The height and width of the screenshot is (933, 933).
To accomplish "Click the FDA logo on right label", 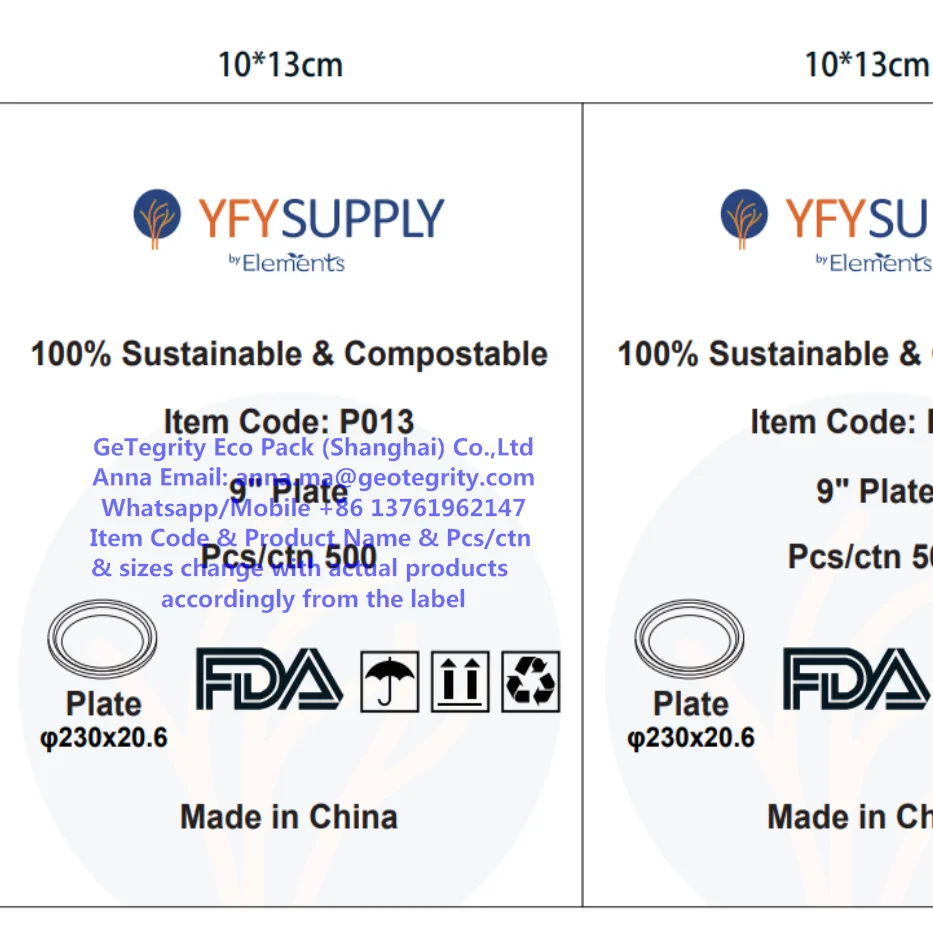I will 855,679.
